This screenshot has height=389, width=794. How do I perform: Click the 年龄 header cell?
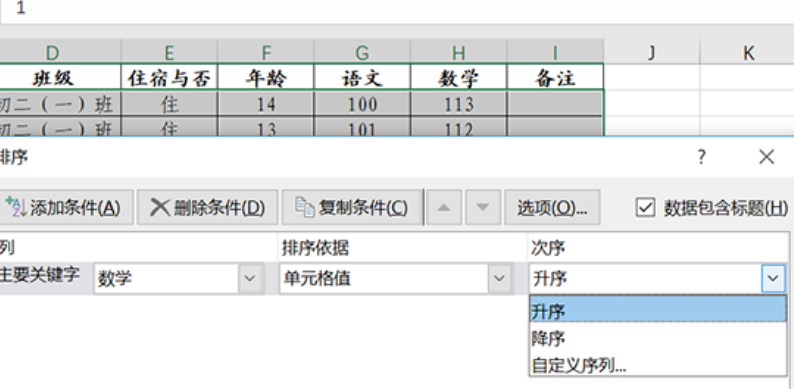(x=266, y=77)
